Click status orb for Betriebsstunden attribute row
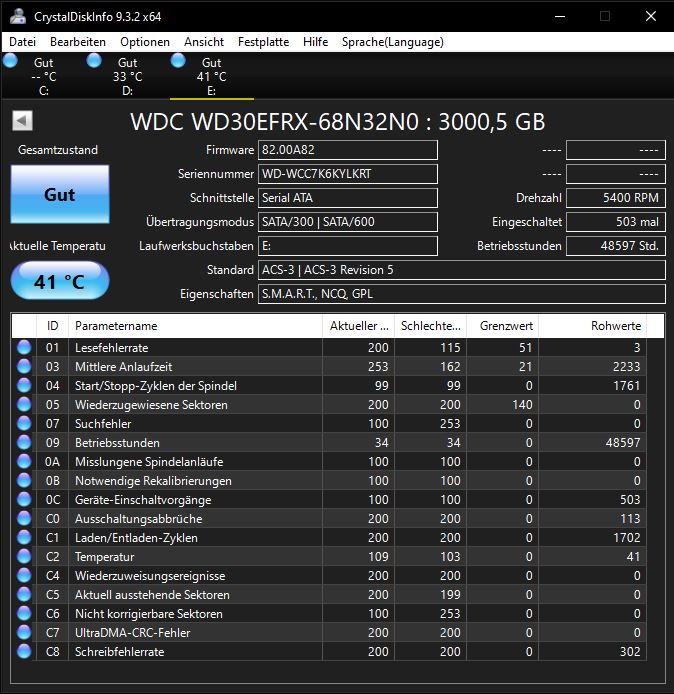The width and height of the screenshot is (674, 694). (24, 443)
